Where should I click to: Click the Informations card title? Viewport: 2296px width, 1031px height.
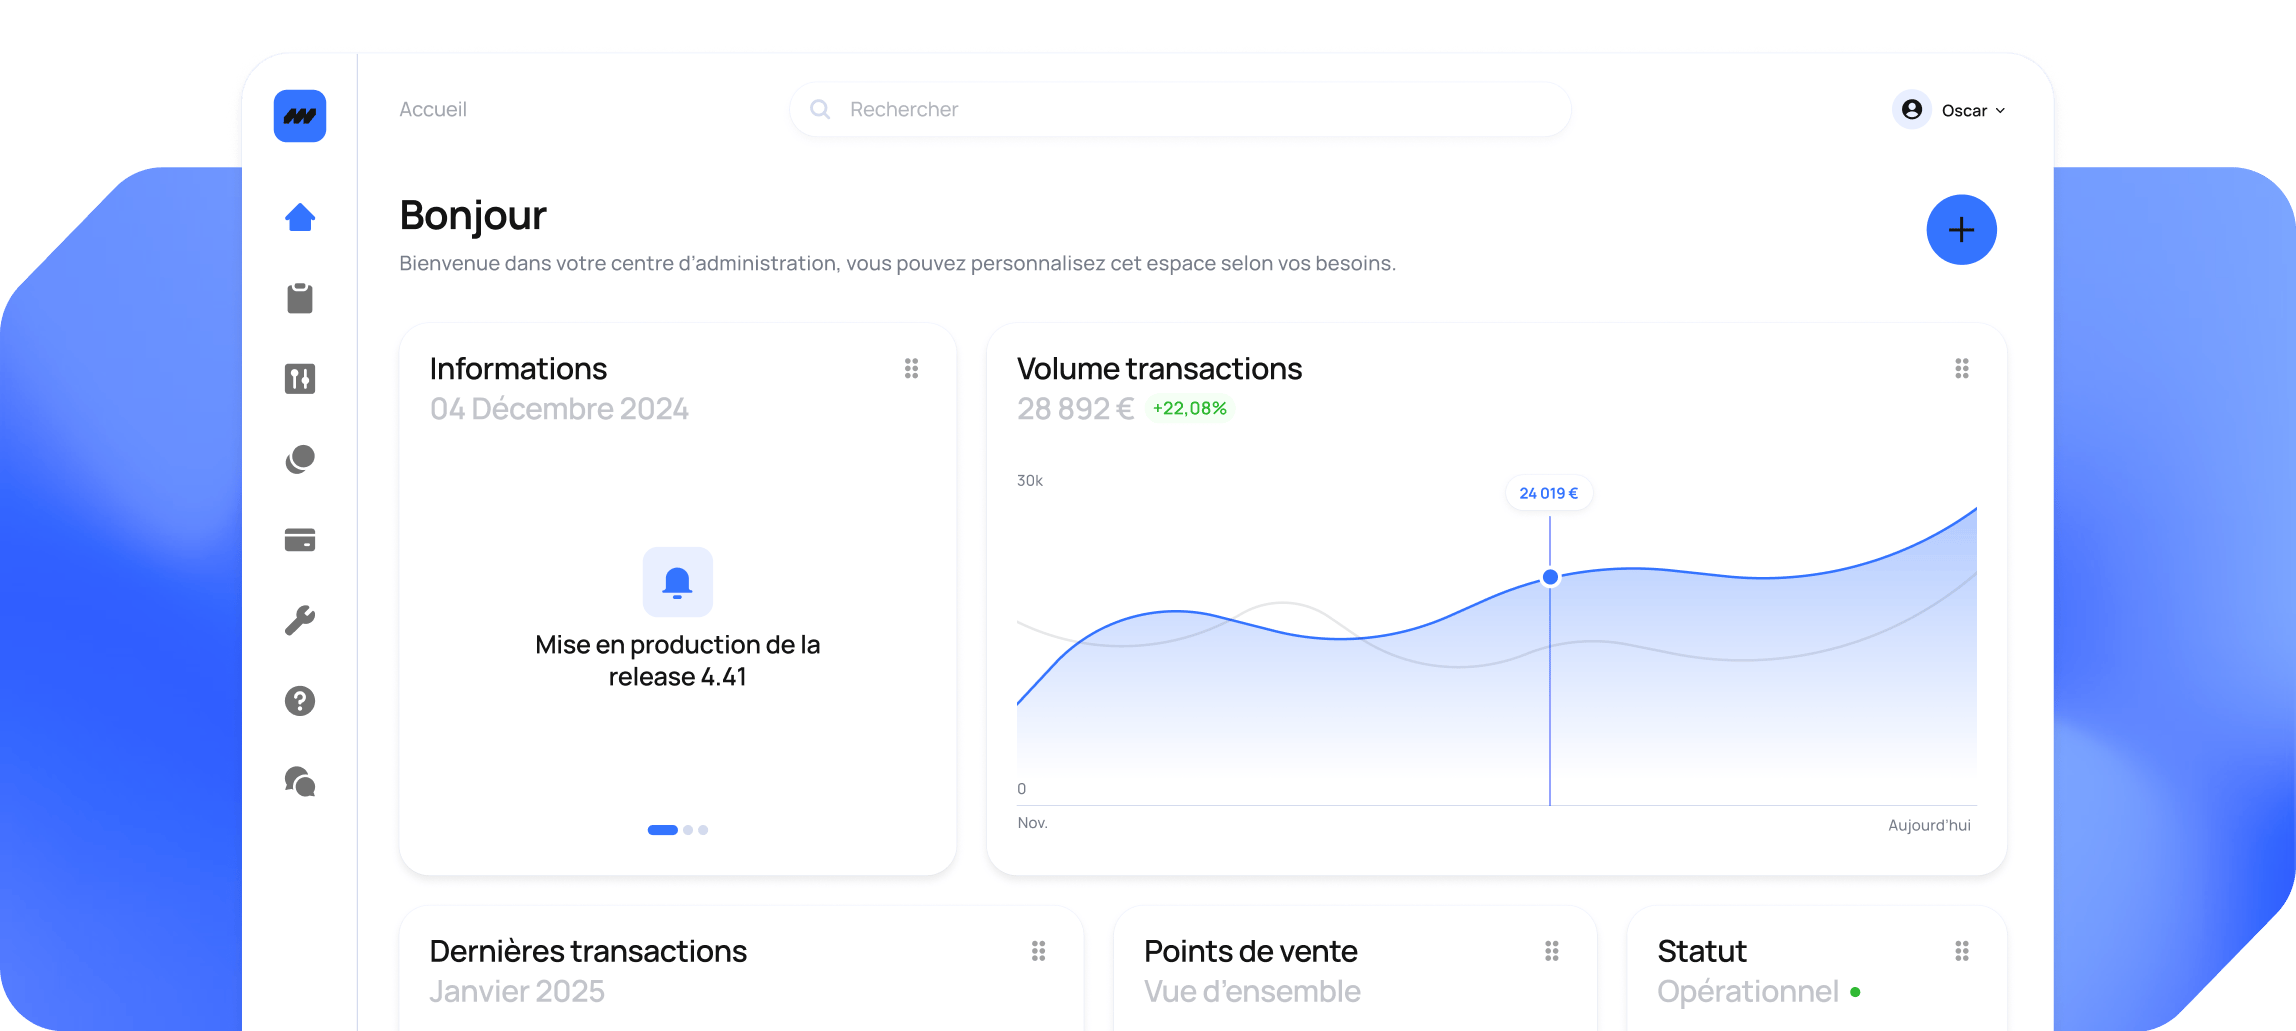(x=518, y=369)
